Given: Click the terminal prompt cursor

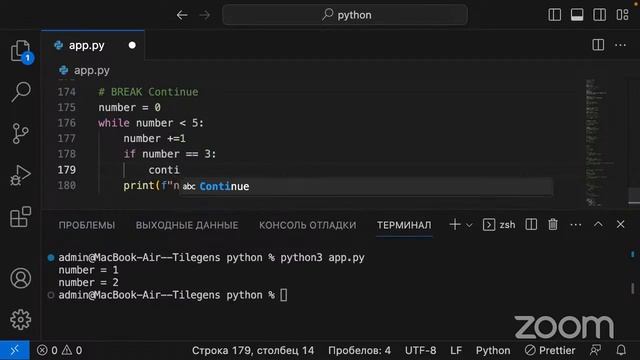Looking at the screenshot, I should 284,295.
